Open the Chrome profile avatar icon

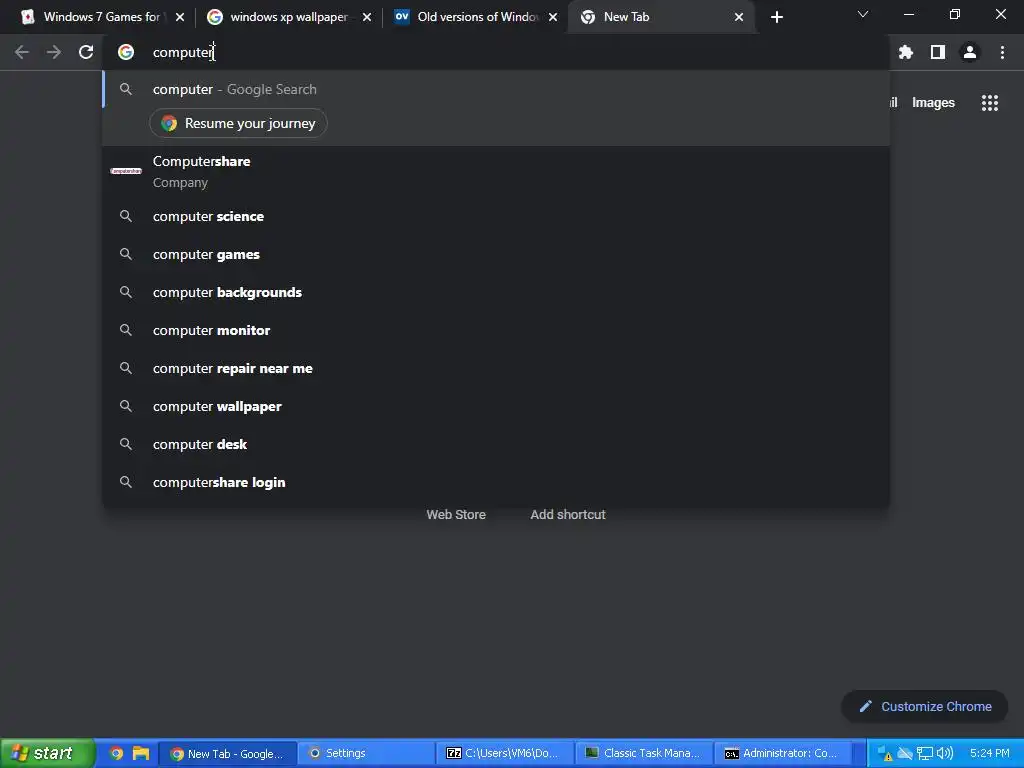click(970, 52)
